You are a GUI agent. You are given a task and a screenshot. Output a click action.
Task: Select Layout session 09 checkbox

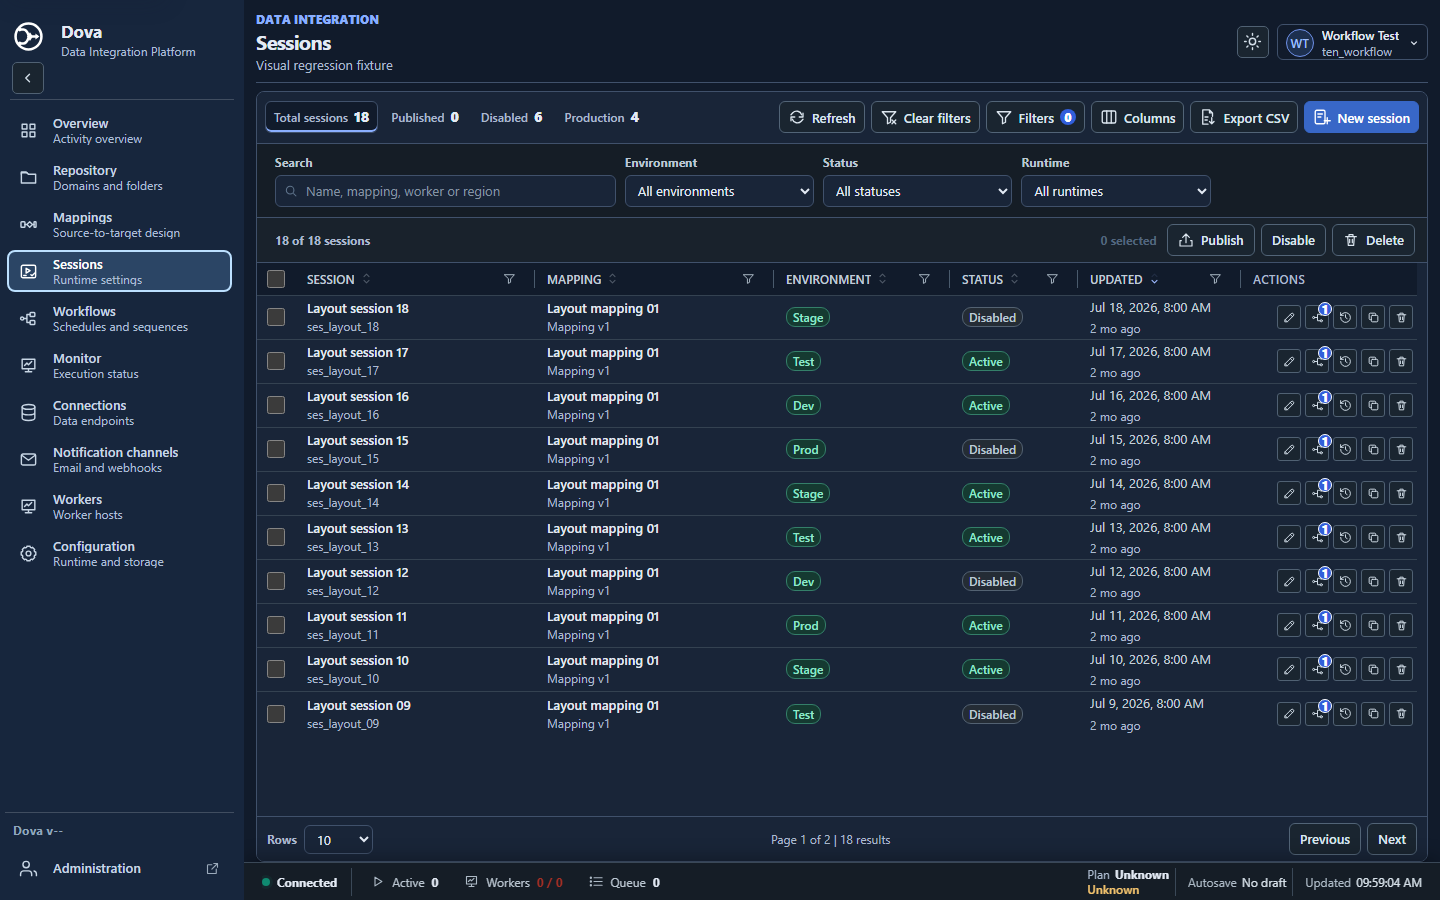pos(277,714)
